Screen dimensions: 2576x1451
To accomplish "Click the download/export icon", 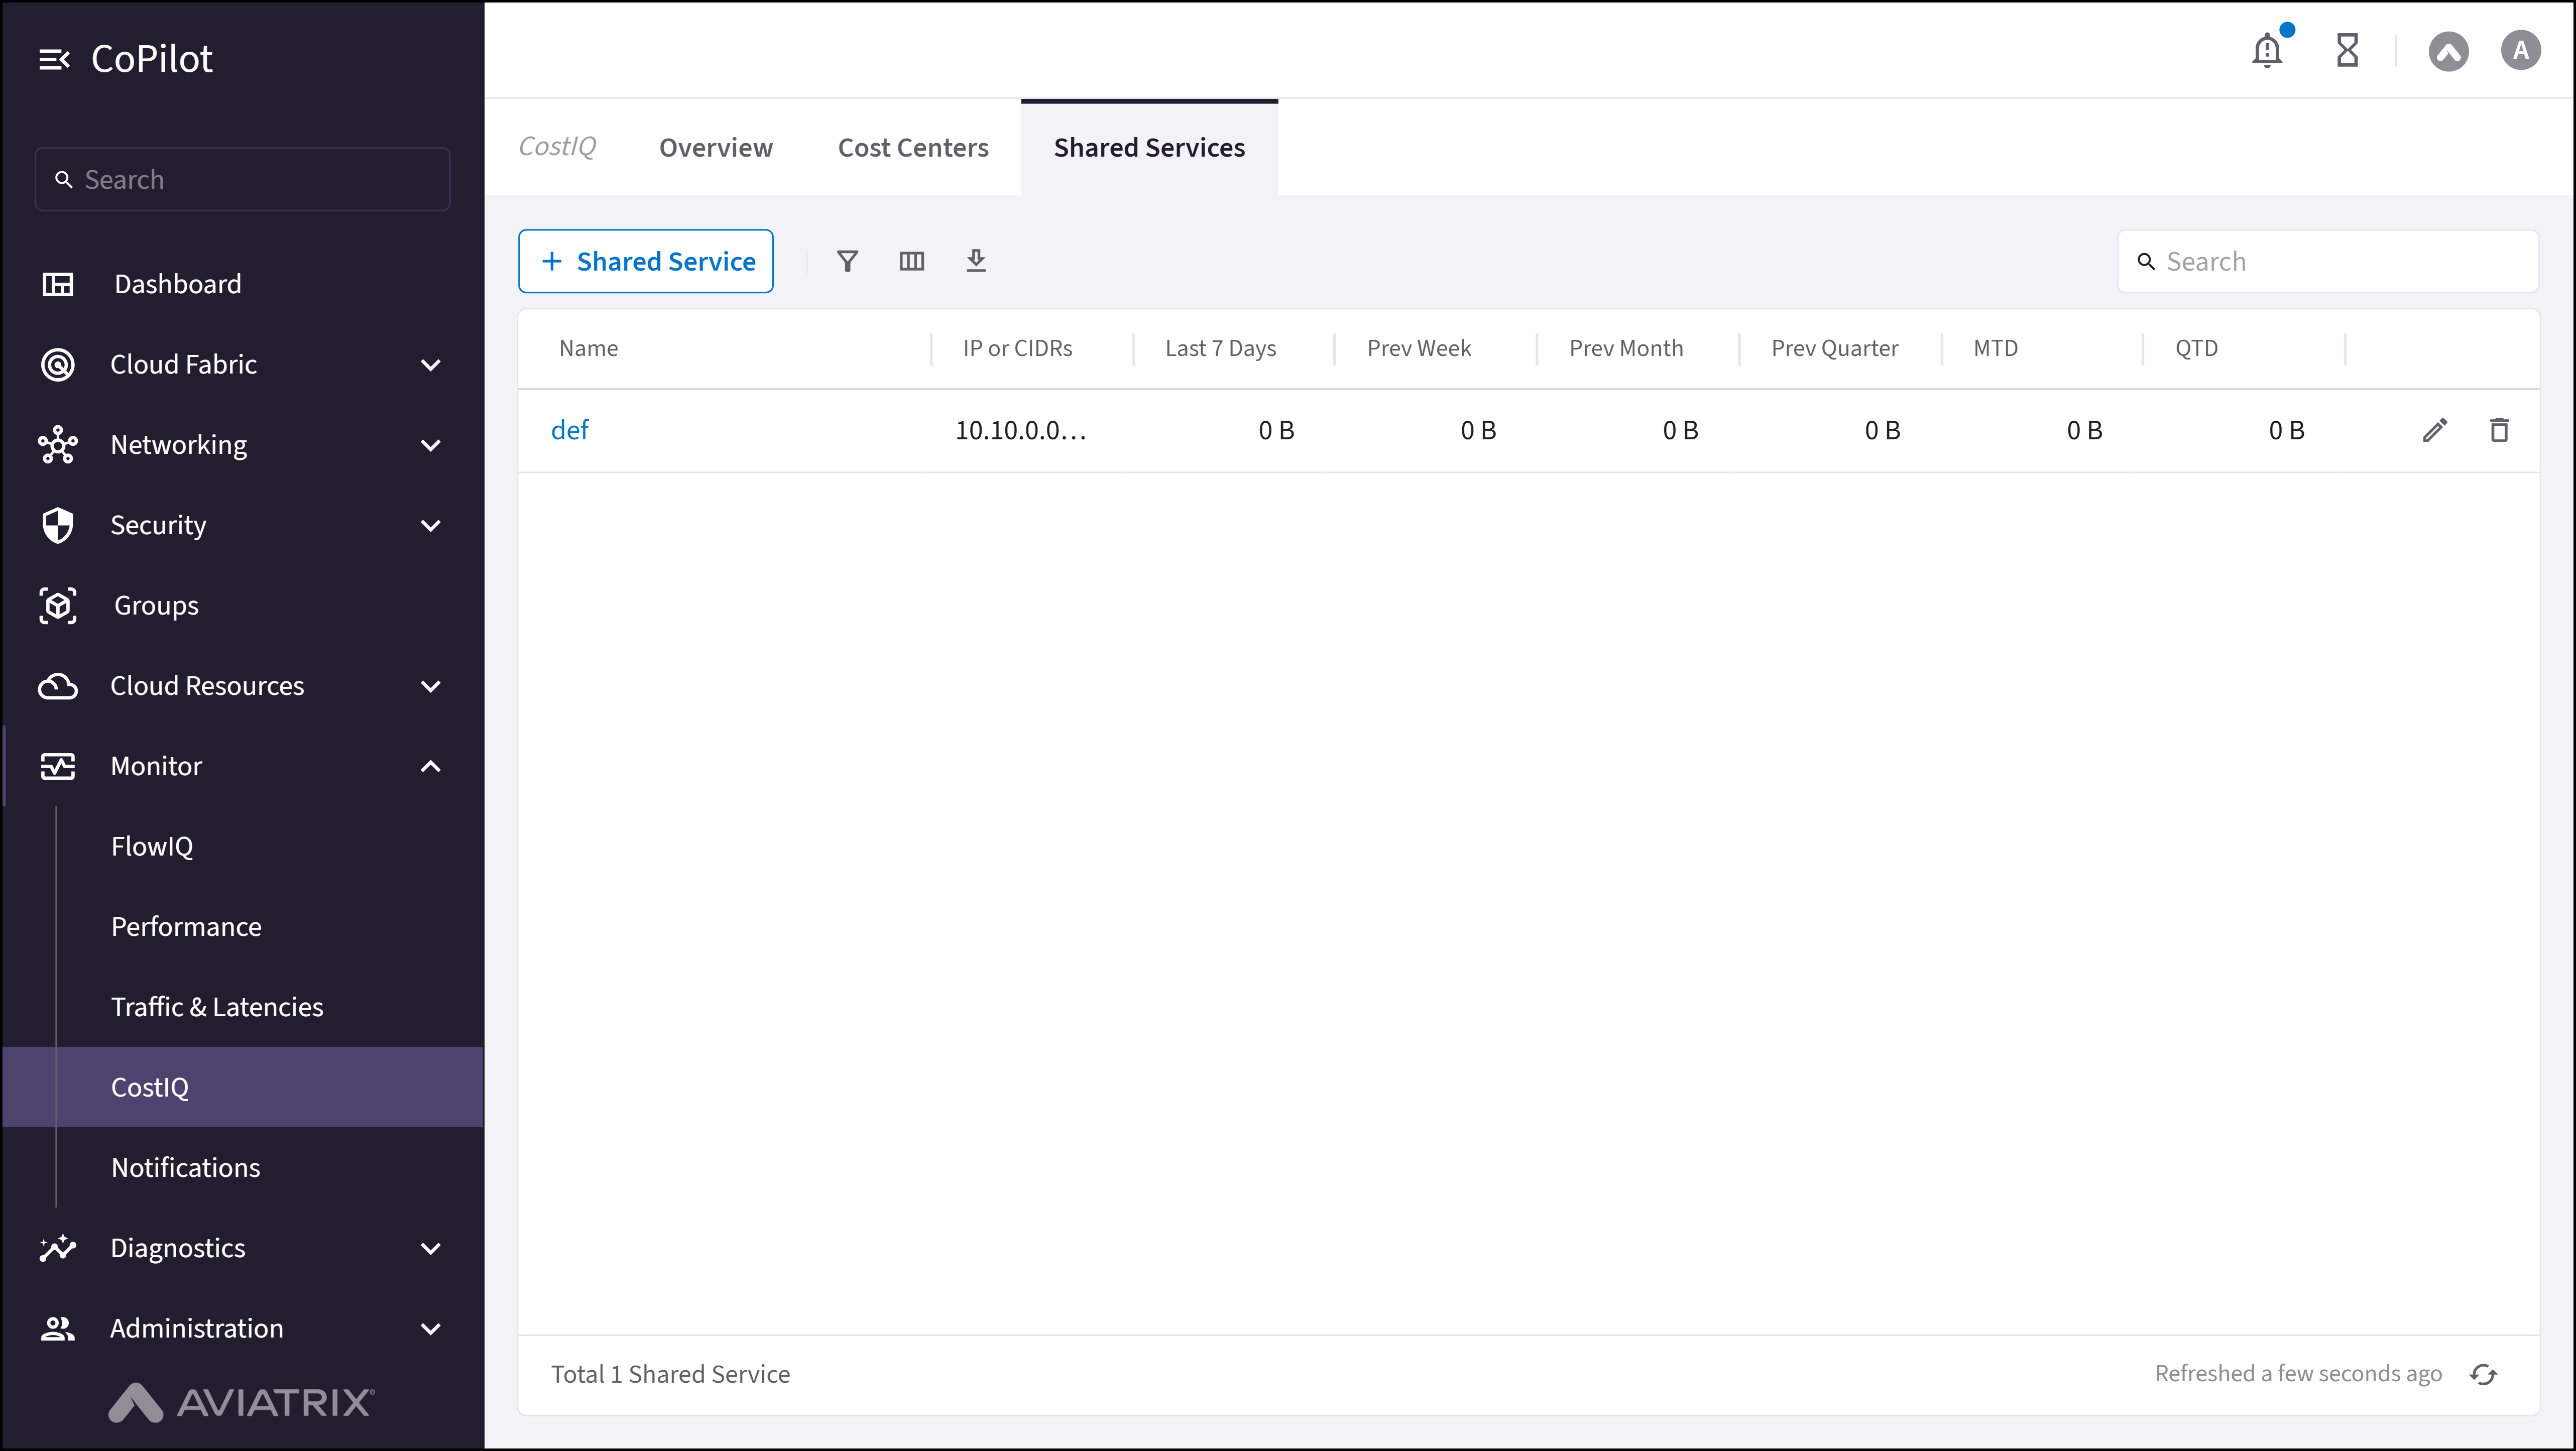I will point(976,261).
